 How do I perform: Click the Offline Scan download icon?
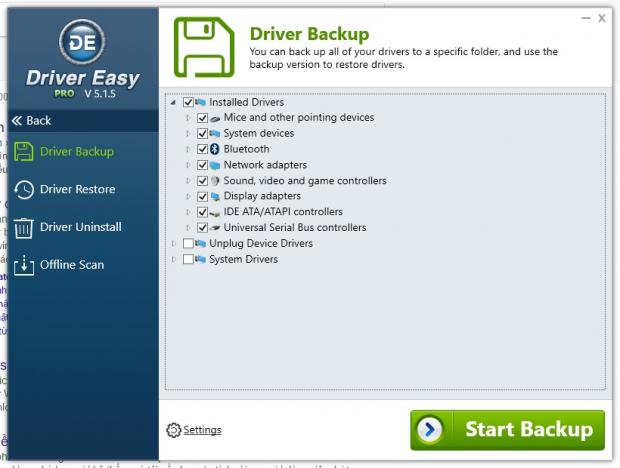pos(23,266)
